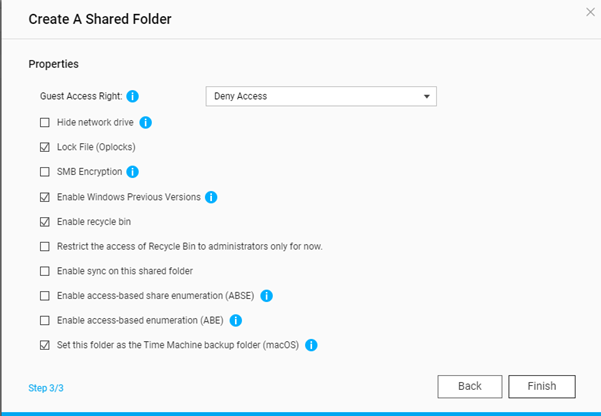Disable the Enable recycle bin checkbox
The image size is (601, 416).
[44, 221]
